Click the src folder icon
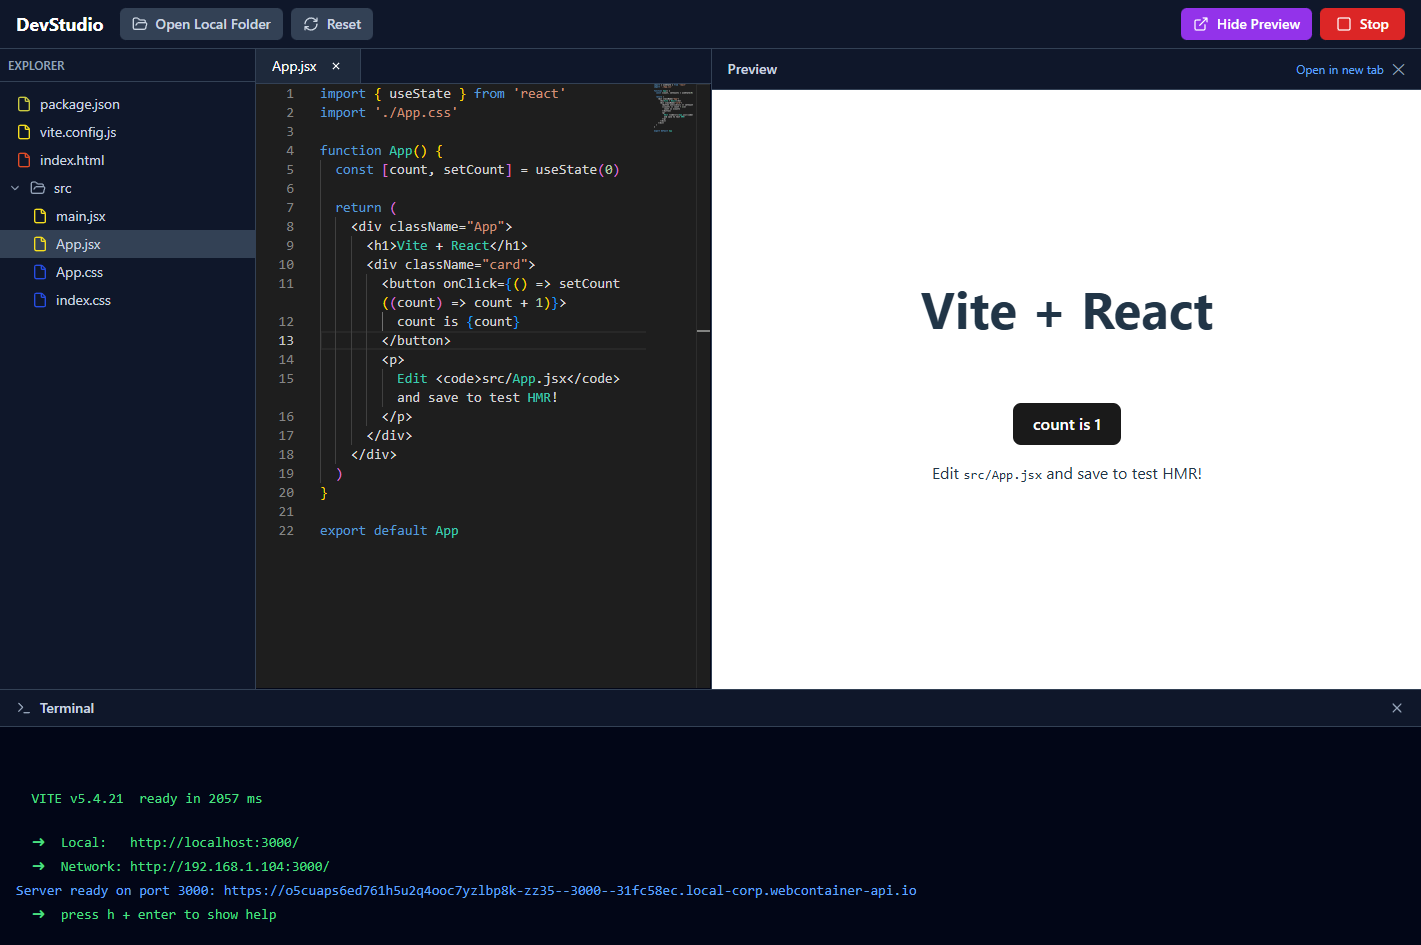Screen dimensions: 1421x945 point(38,188)
